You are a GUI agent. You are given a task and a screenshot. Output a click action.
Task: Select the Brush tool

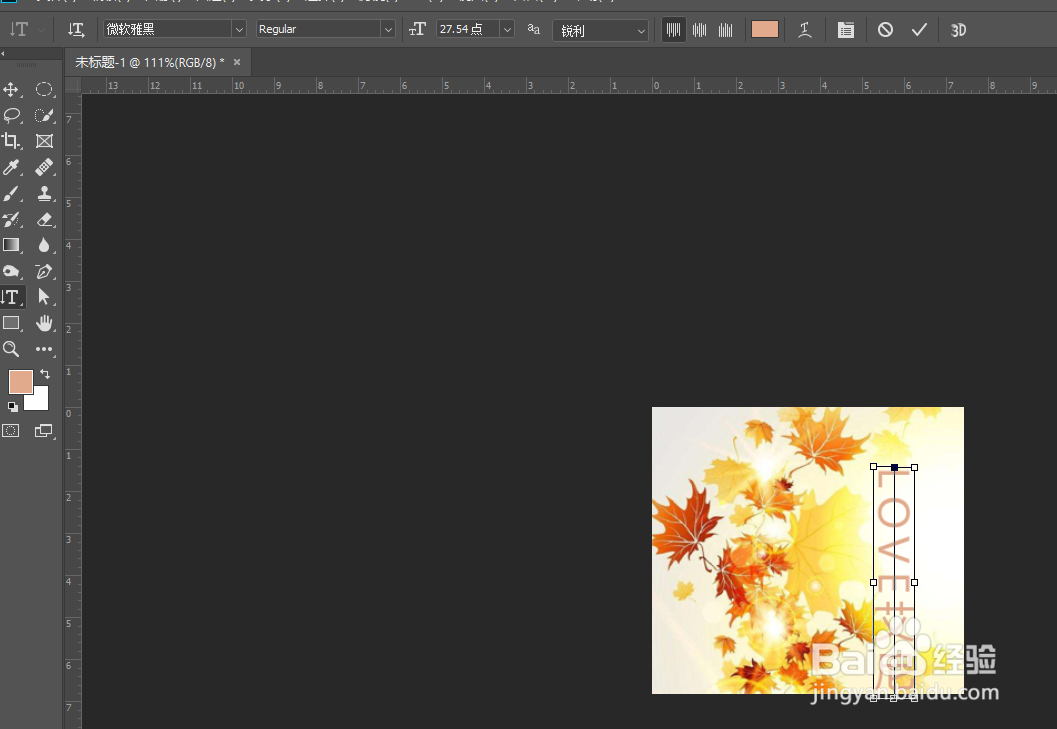11,194
